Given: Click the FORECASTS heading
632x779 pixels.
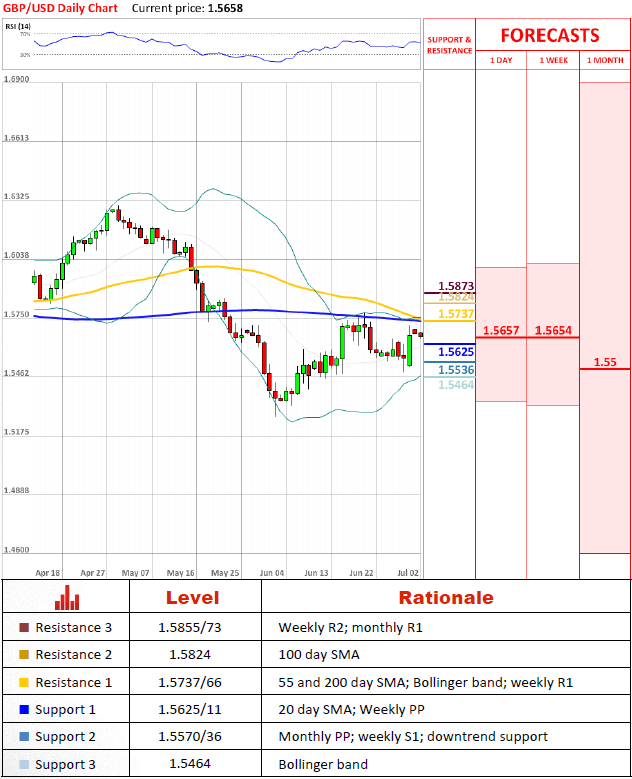Looking at the screenshot, I should pos(550,36).
